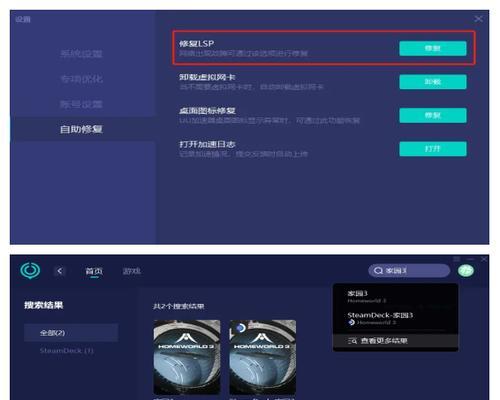Viewport: 500px width, 400px height.
Task: Choose the 家园3 Homeworld 3 suggestion
Action: [x=396, y=296]
